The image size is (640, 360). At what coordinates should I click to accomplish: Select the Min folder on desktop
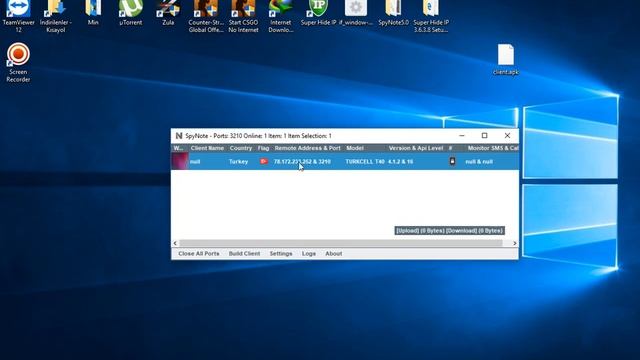(x=93, y=12)
